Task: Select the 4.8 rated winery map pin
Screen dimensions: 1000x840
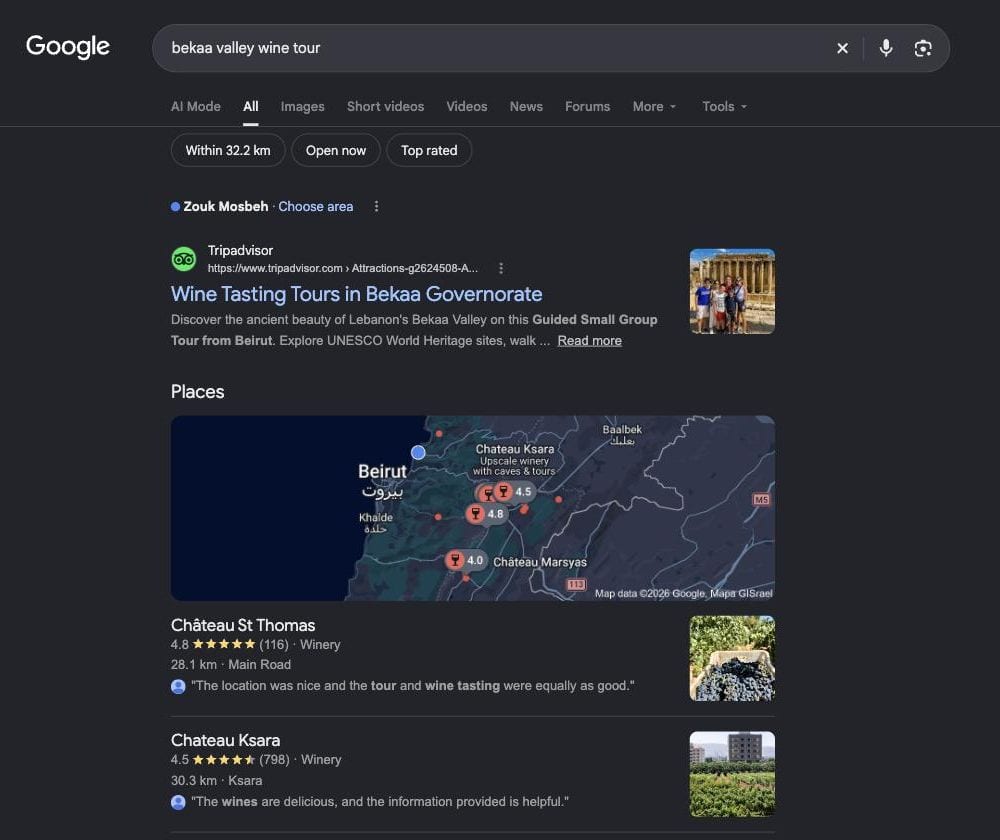Action: coord(485,514)
